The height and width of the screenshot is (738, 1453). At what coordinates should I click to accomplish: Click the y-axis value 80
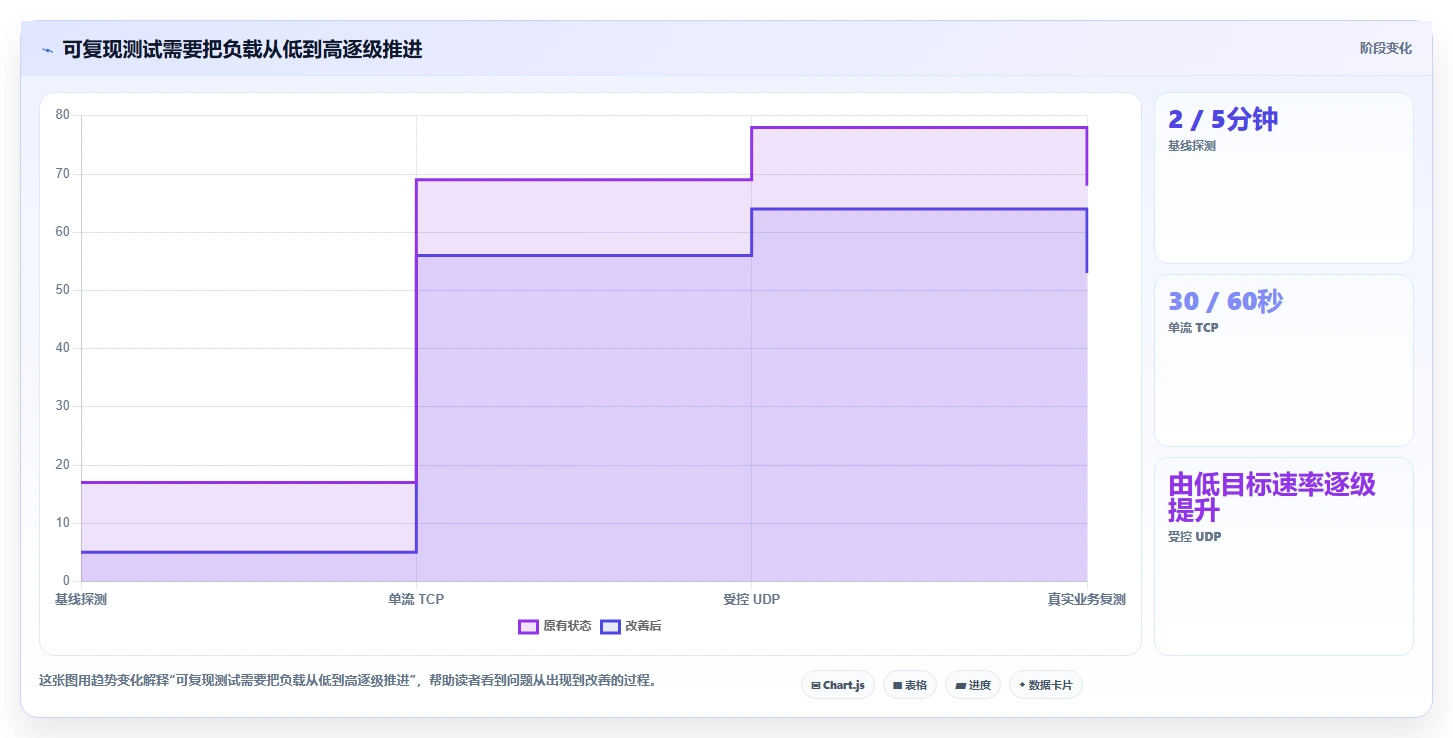point(63,115)
